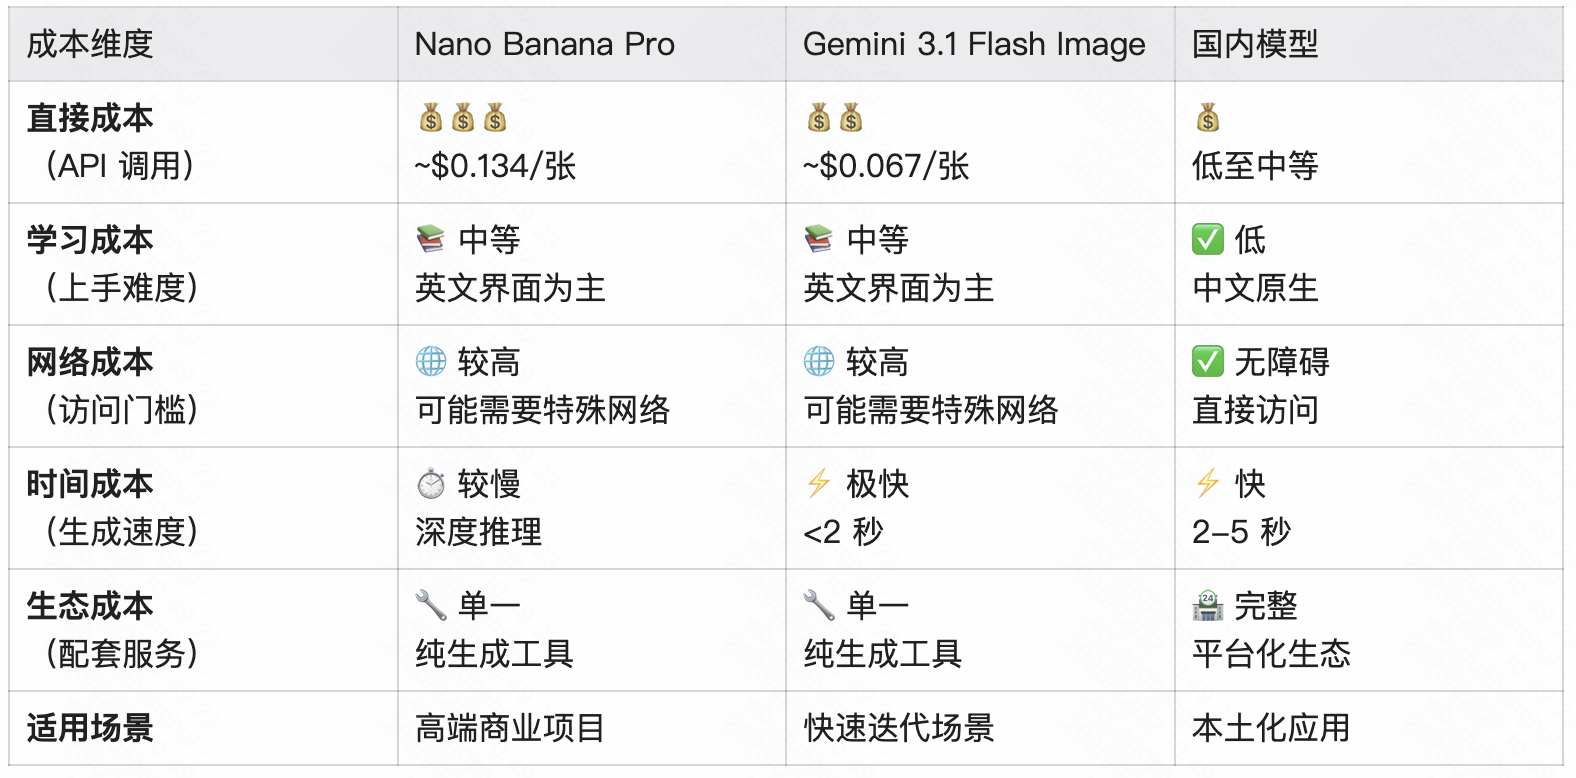Click the wrench icon in Nano Banana Pro column
The height and width of the screenshot is (778, 1576).
point(431,605)
